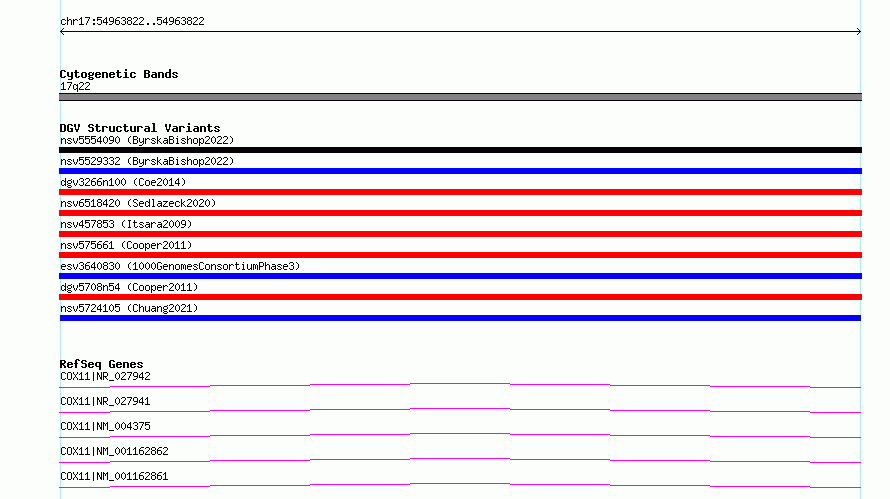The width and height of the screenshot is (890, 499).
Task: Click the gray 17q22 cytogenetic band bar
Action: tap(460, 97)
